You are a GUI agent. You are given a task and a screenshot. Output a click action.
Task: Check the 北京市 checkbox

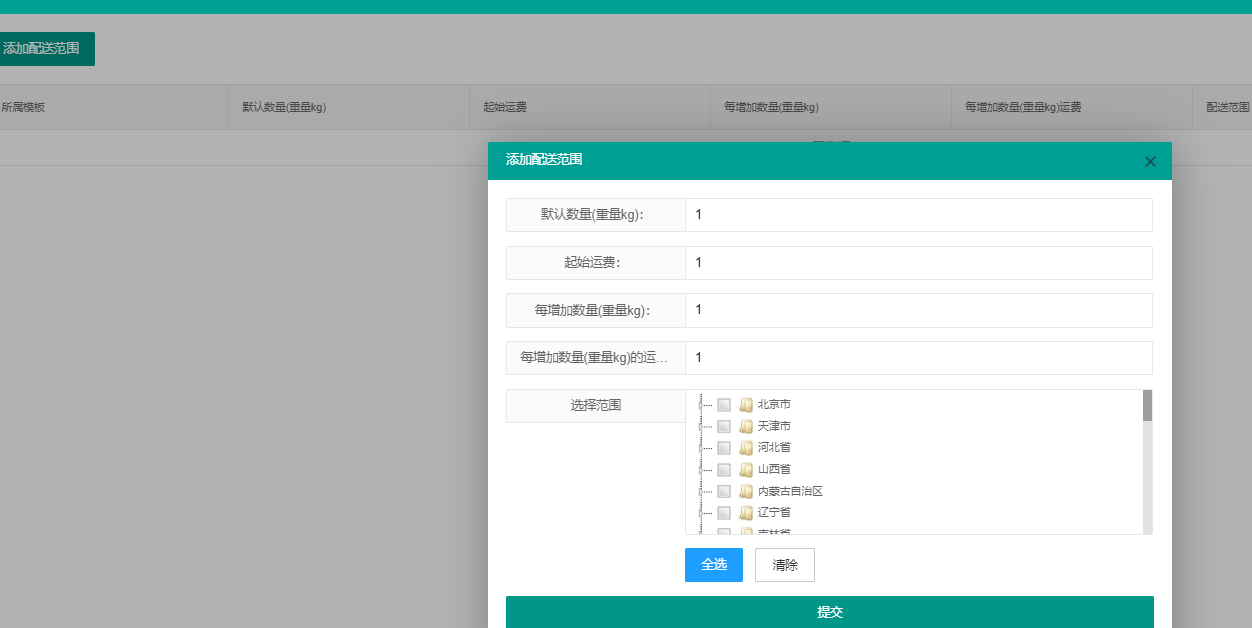pos(724,405)
